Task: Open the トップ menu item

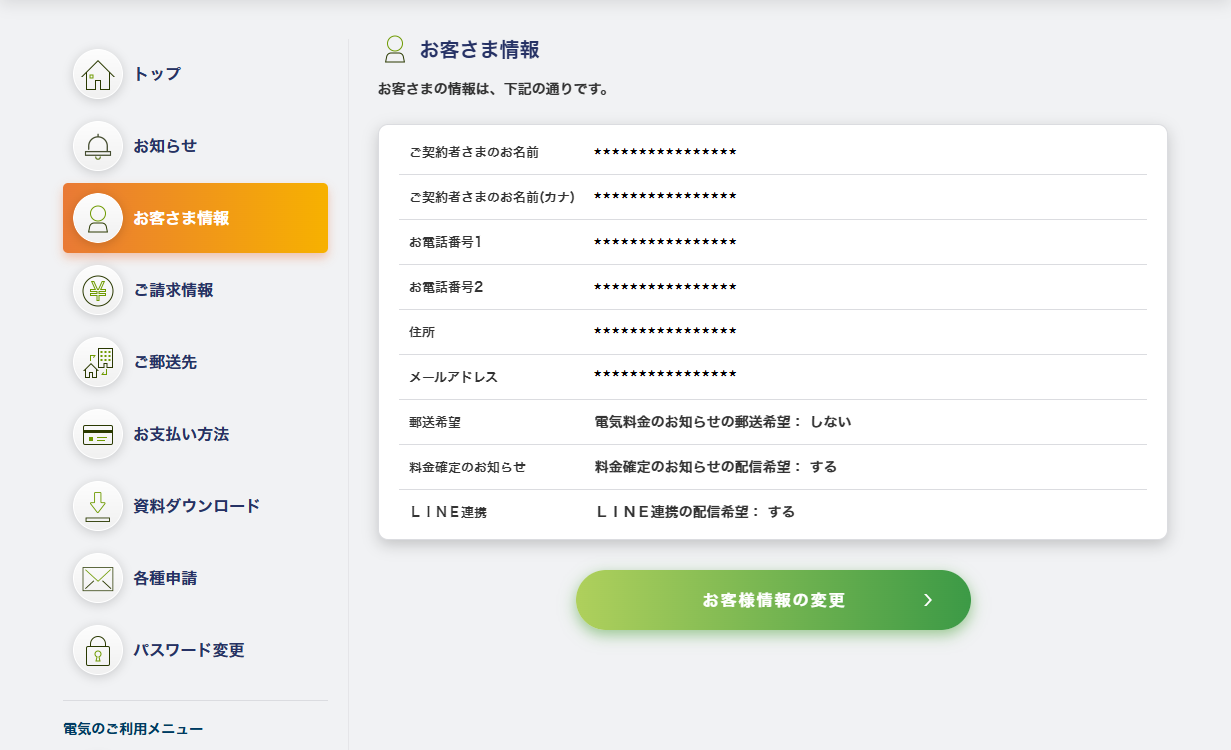Action: [157, 74]
